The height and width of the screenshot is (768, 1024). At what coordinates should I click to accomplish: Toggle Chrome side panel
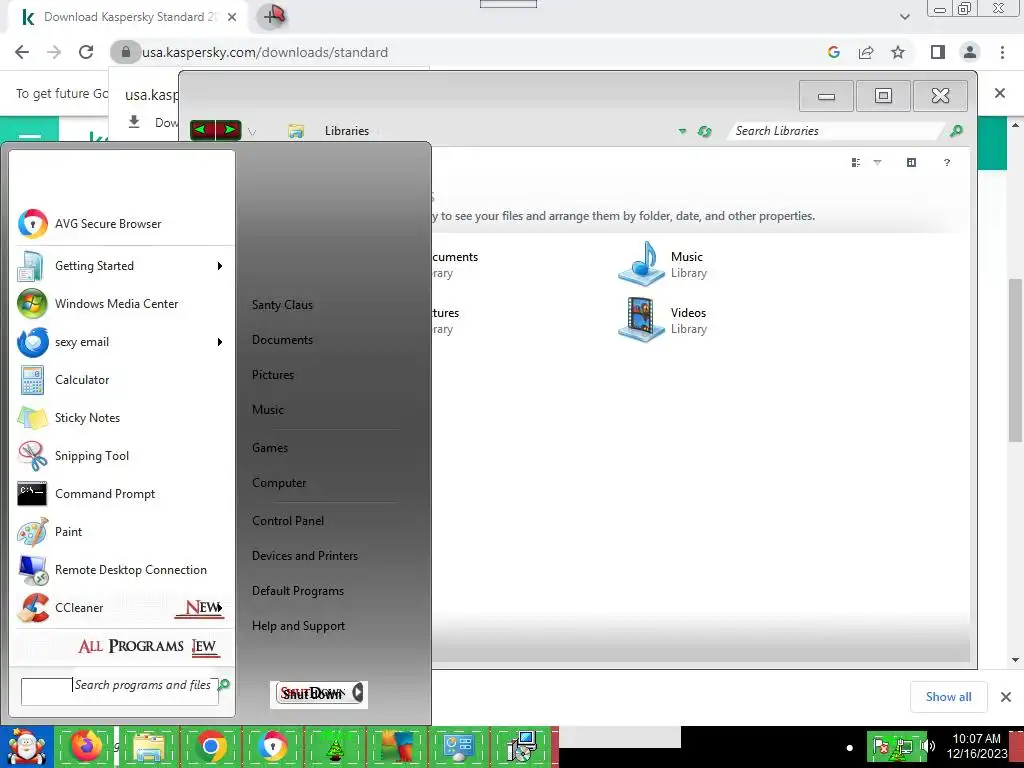[938, 52]
